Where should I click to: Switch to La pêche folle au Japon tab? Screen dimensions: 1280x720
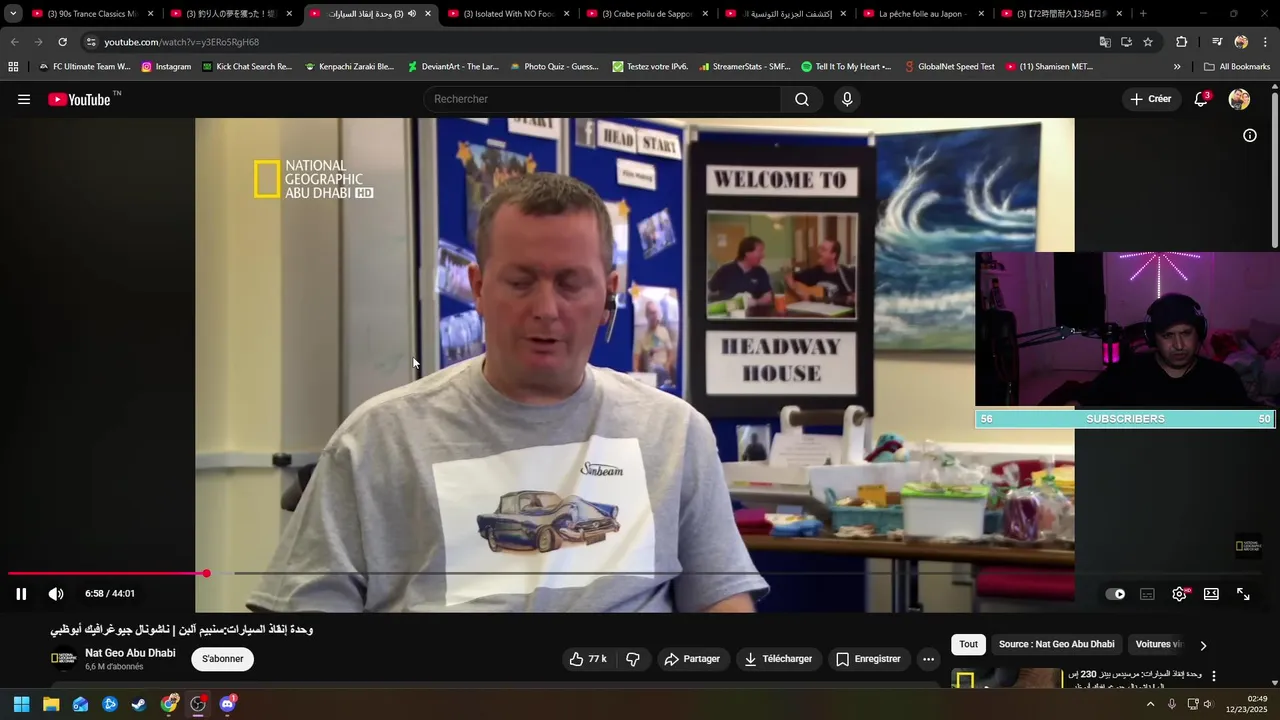pos(924,14)
